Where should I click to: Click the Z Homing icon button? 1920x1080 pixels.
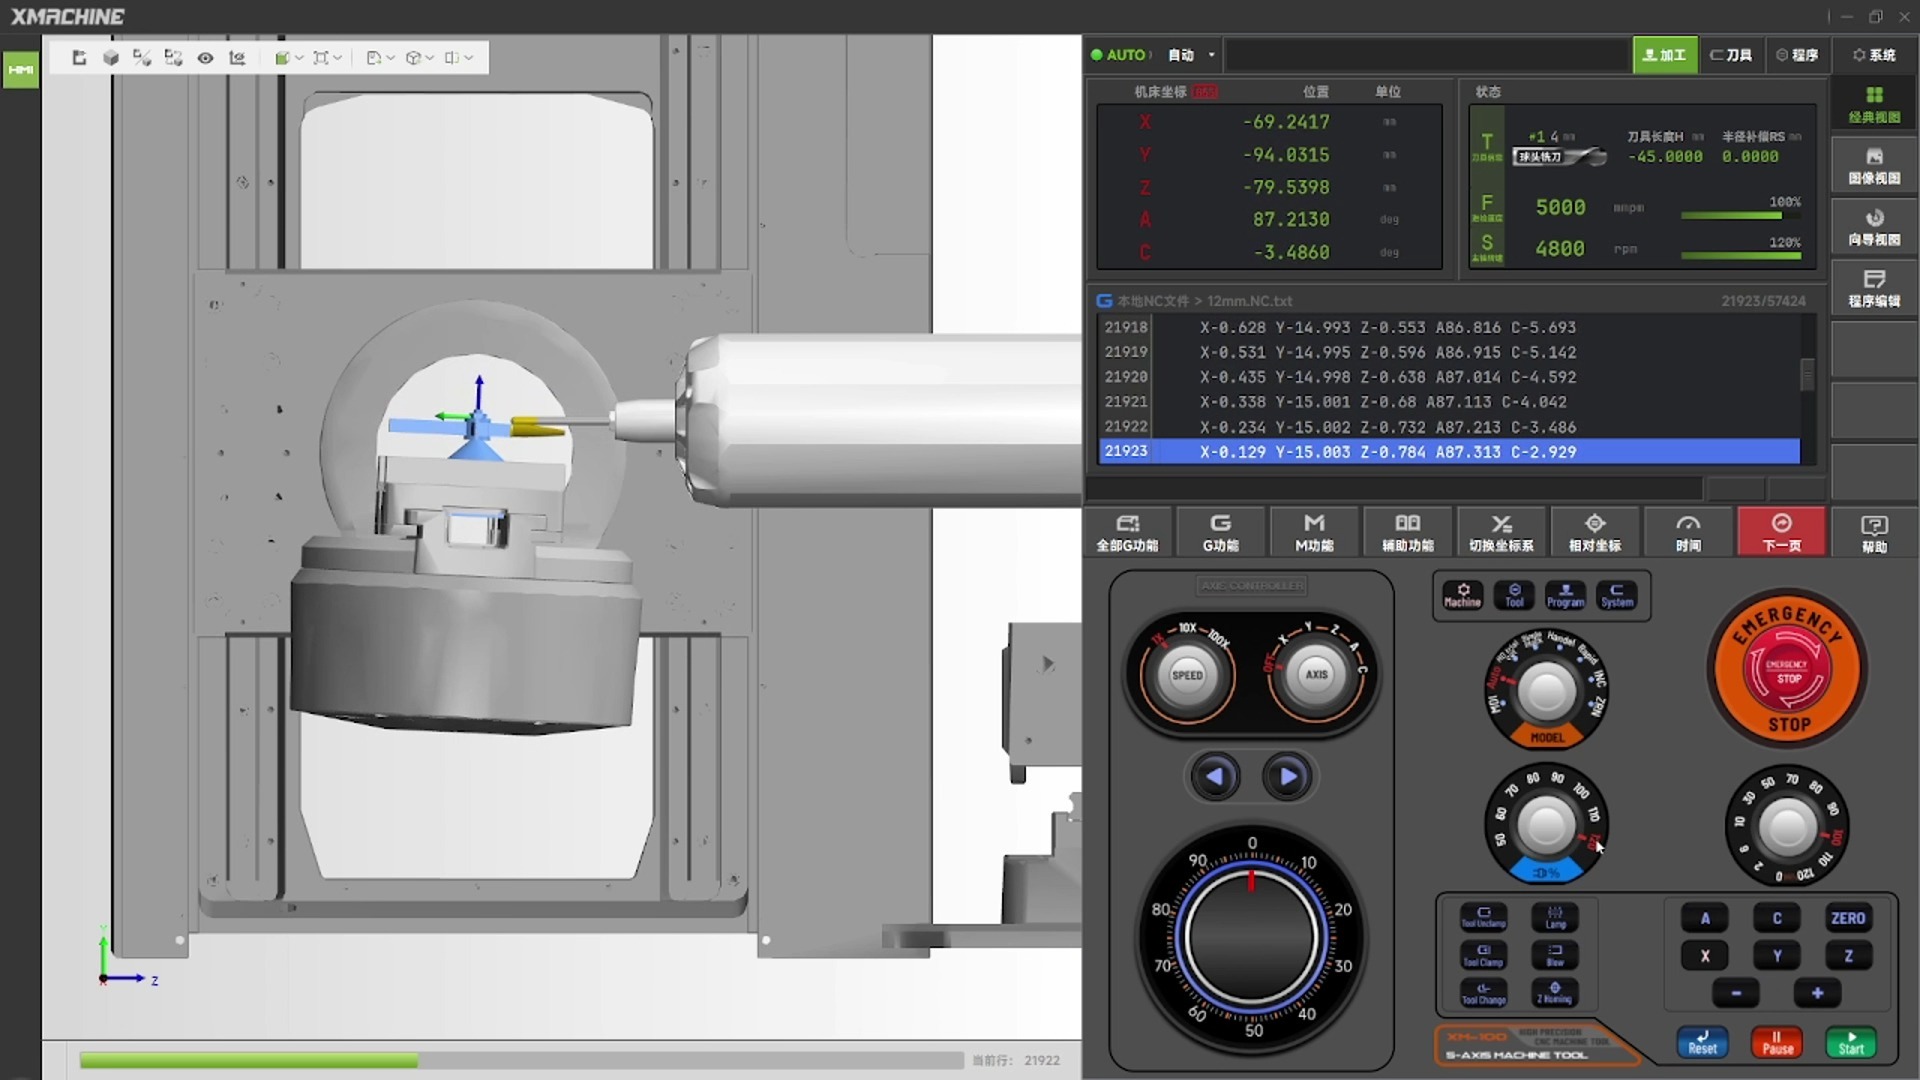pyautogui.click(x=1555, y=992)
